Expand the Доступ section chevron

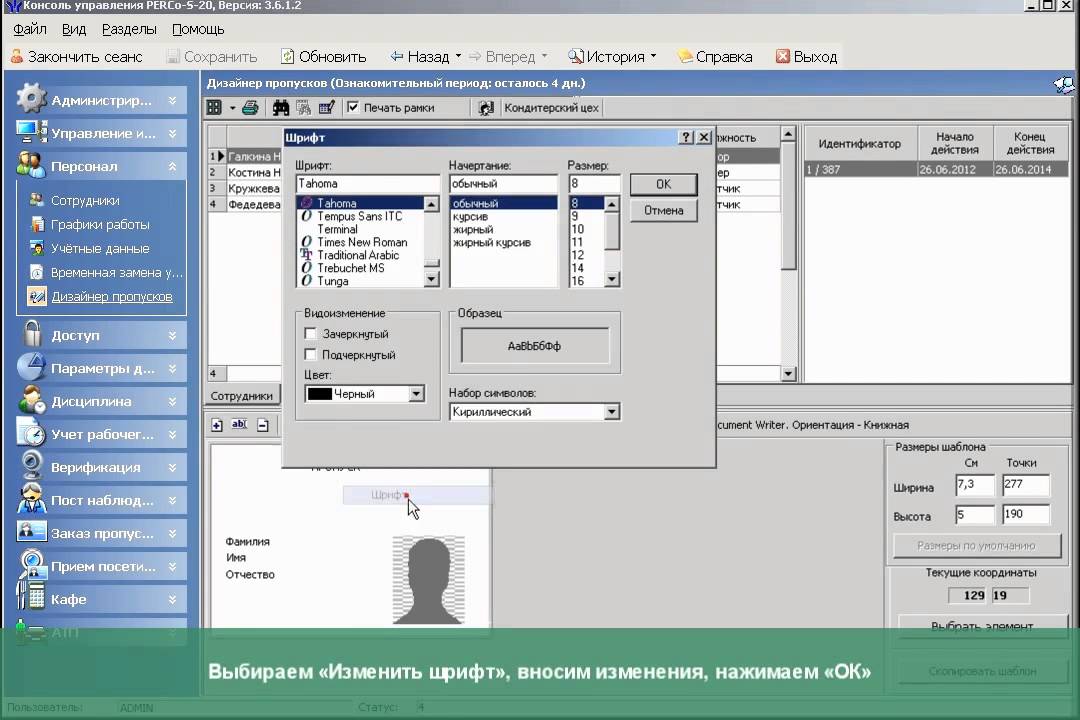click(172, 335)
